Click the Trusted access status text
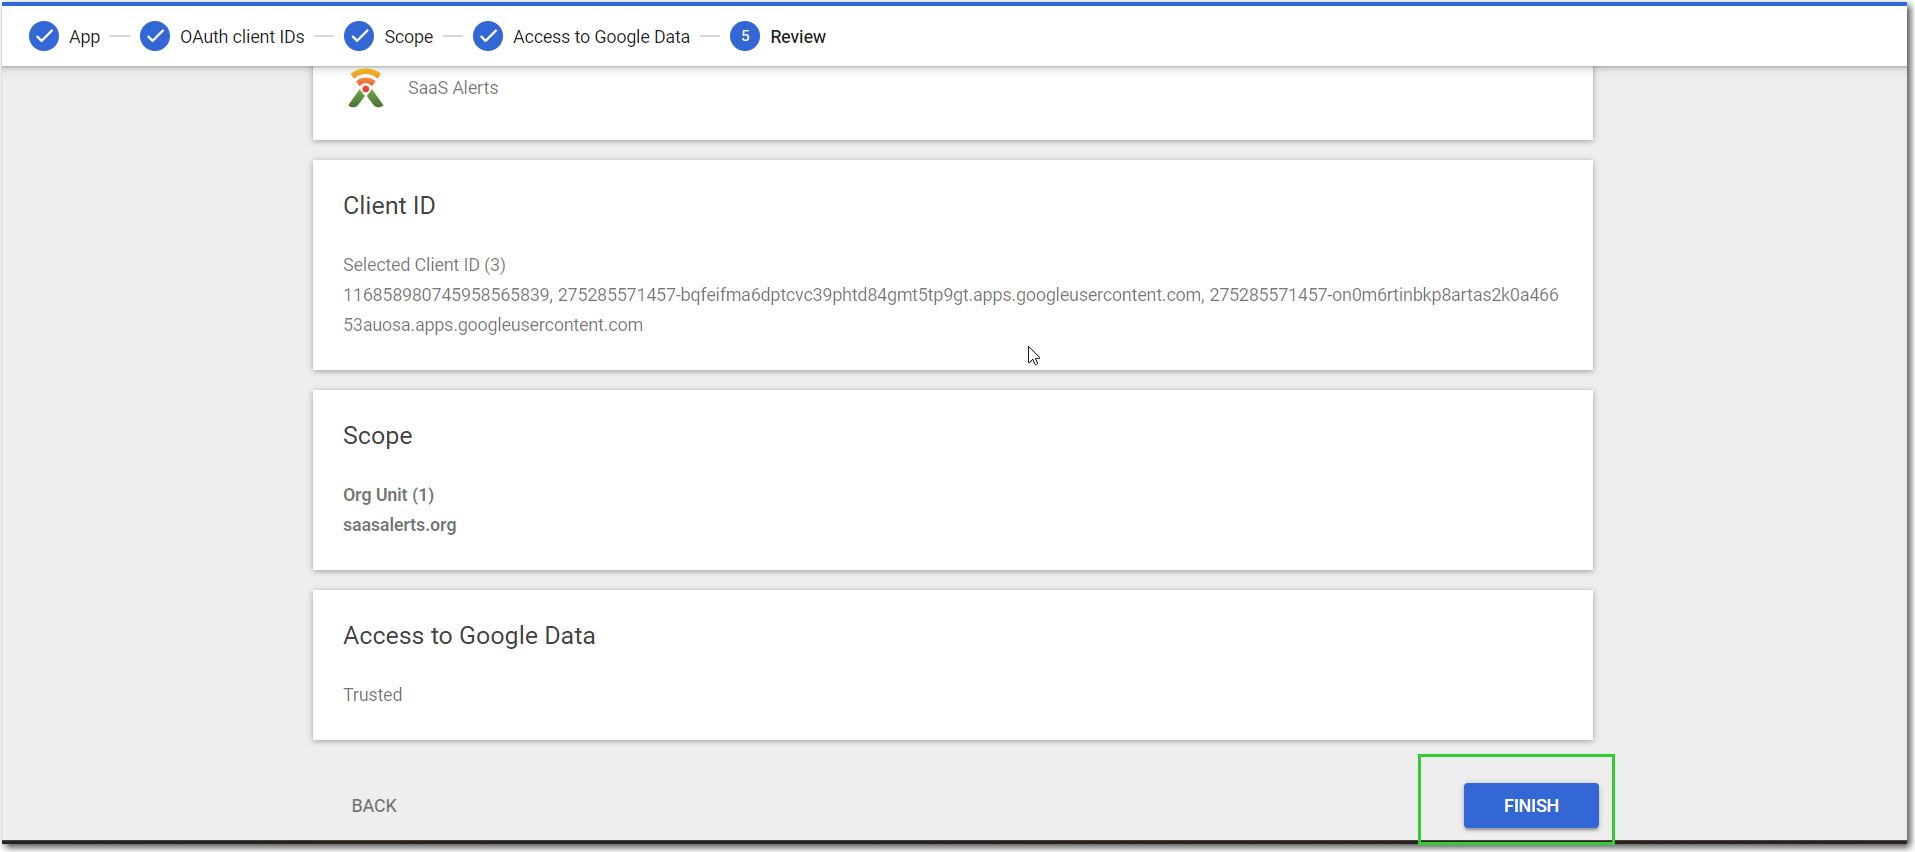 pyautogui.click(x=372, y=695)
